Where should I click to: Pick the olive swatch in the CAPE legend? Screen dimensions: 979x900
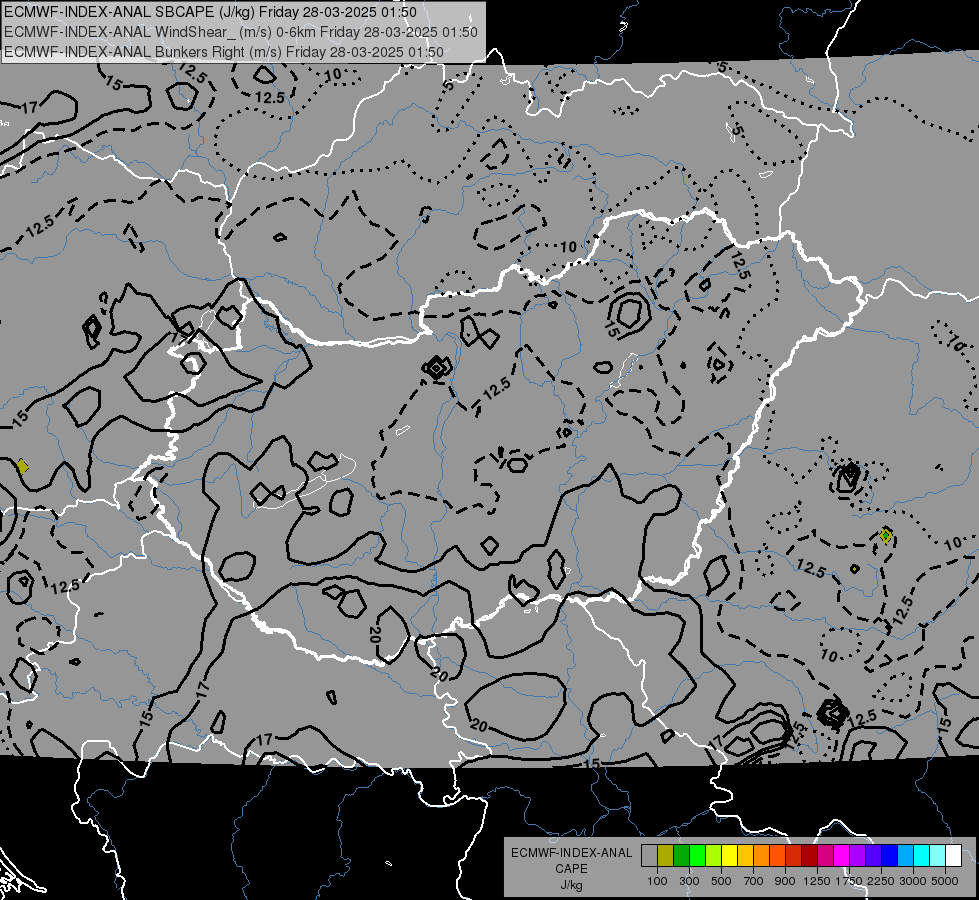(665, 856)
